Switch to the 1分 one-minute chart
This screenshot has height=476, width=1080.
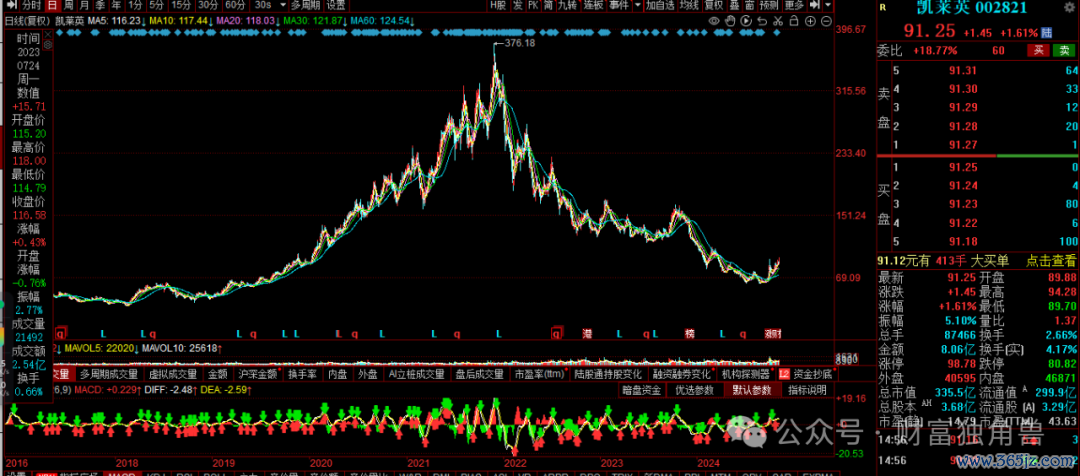click(135, 6)
